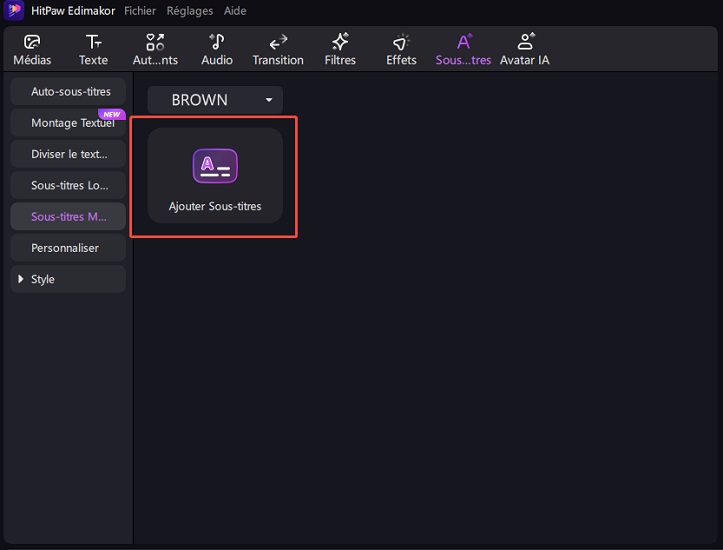Select Sous-titres M... option
Viewport: 723px width, 550px height.
click(x=68, y=217)
